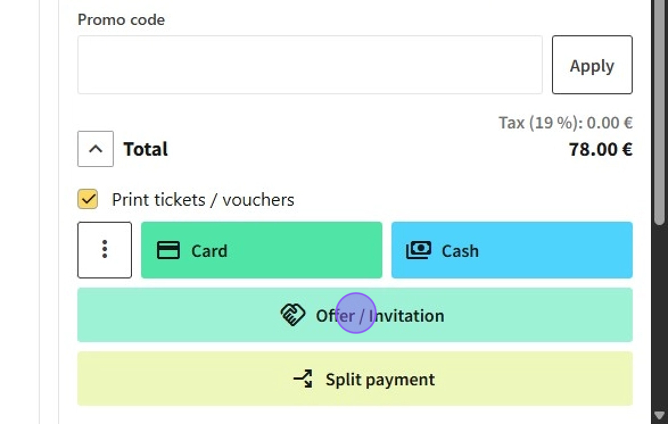Screen dimensions: 668x424
Task: Click the Tax (19 %) line
Action: tap(565, 123)
